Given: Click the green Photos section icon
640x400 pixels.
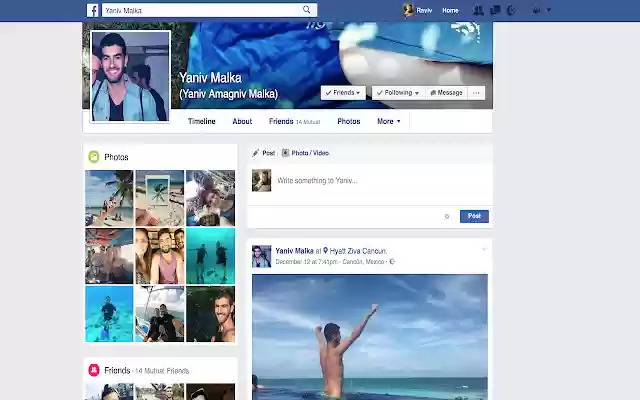Looking at the screenshot, I should coord(94,157).
